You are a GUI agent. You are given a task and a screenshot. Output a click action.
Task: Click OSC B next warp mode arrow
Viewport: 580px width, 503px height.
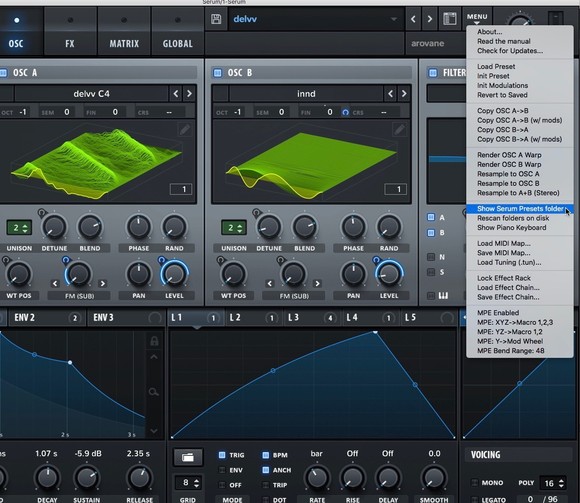(317, 283)
